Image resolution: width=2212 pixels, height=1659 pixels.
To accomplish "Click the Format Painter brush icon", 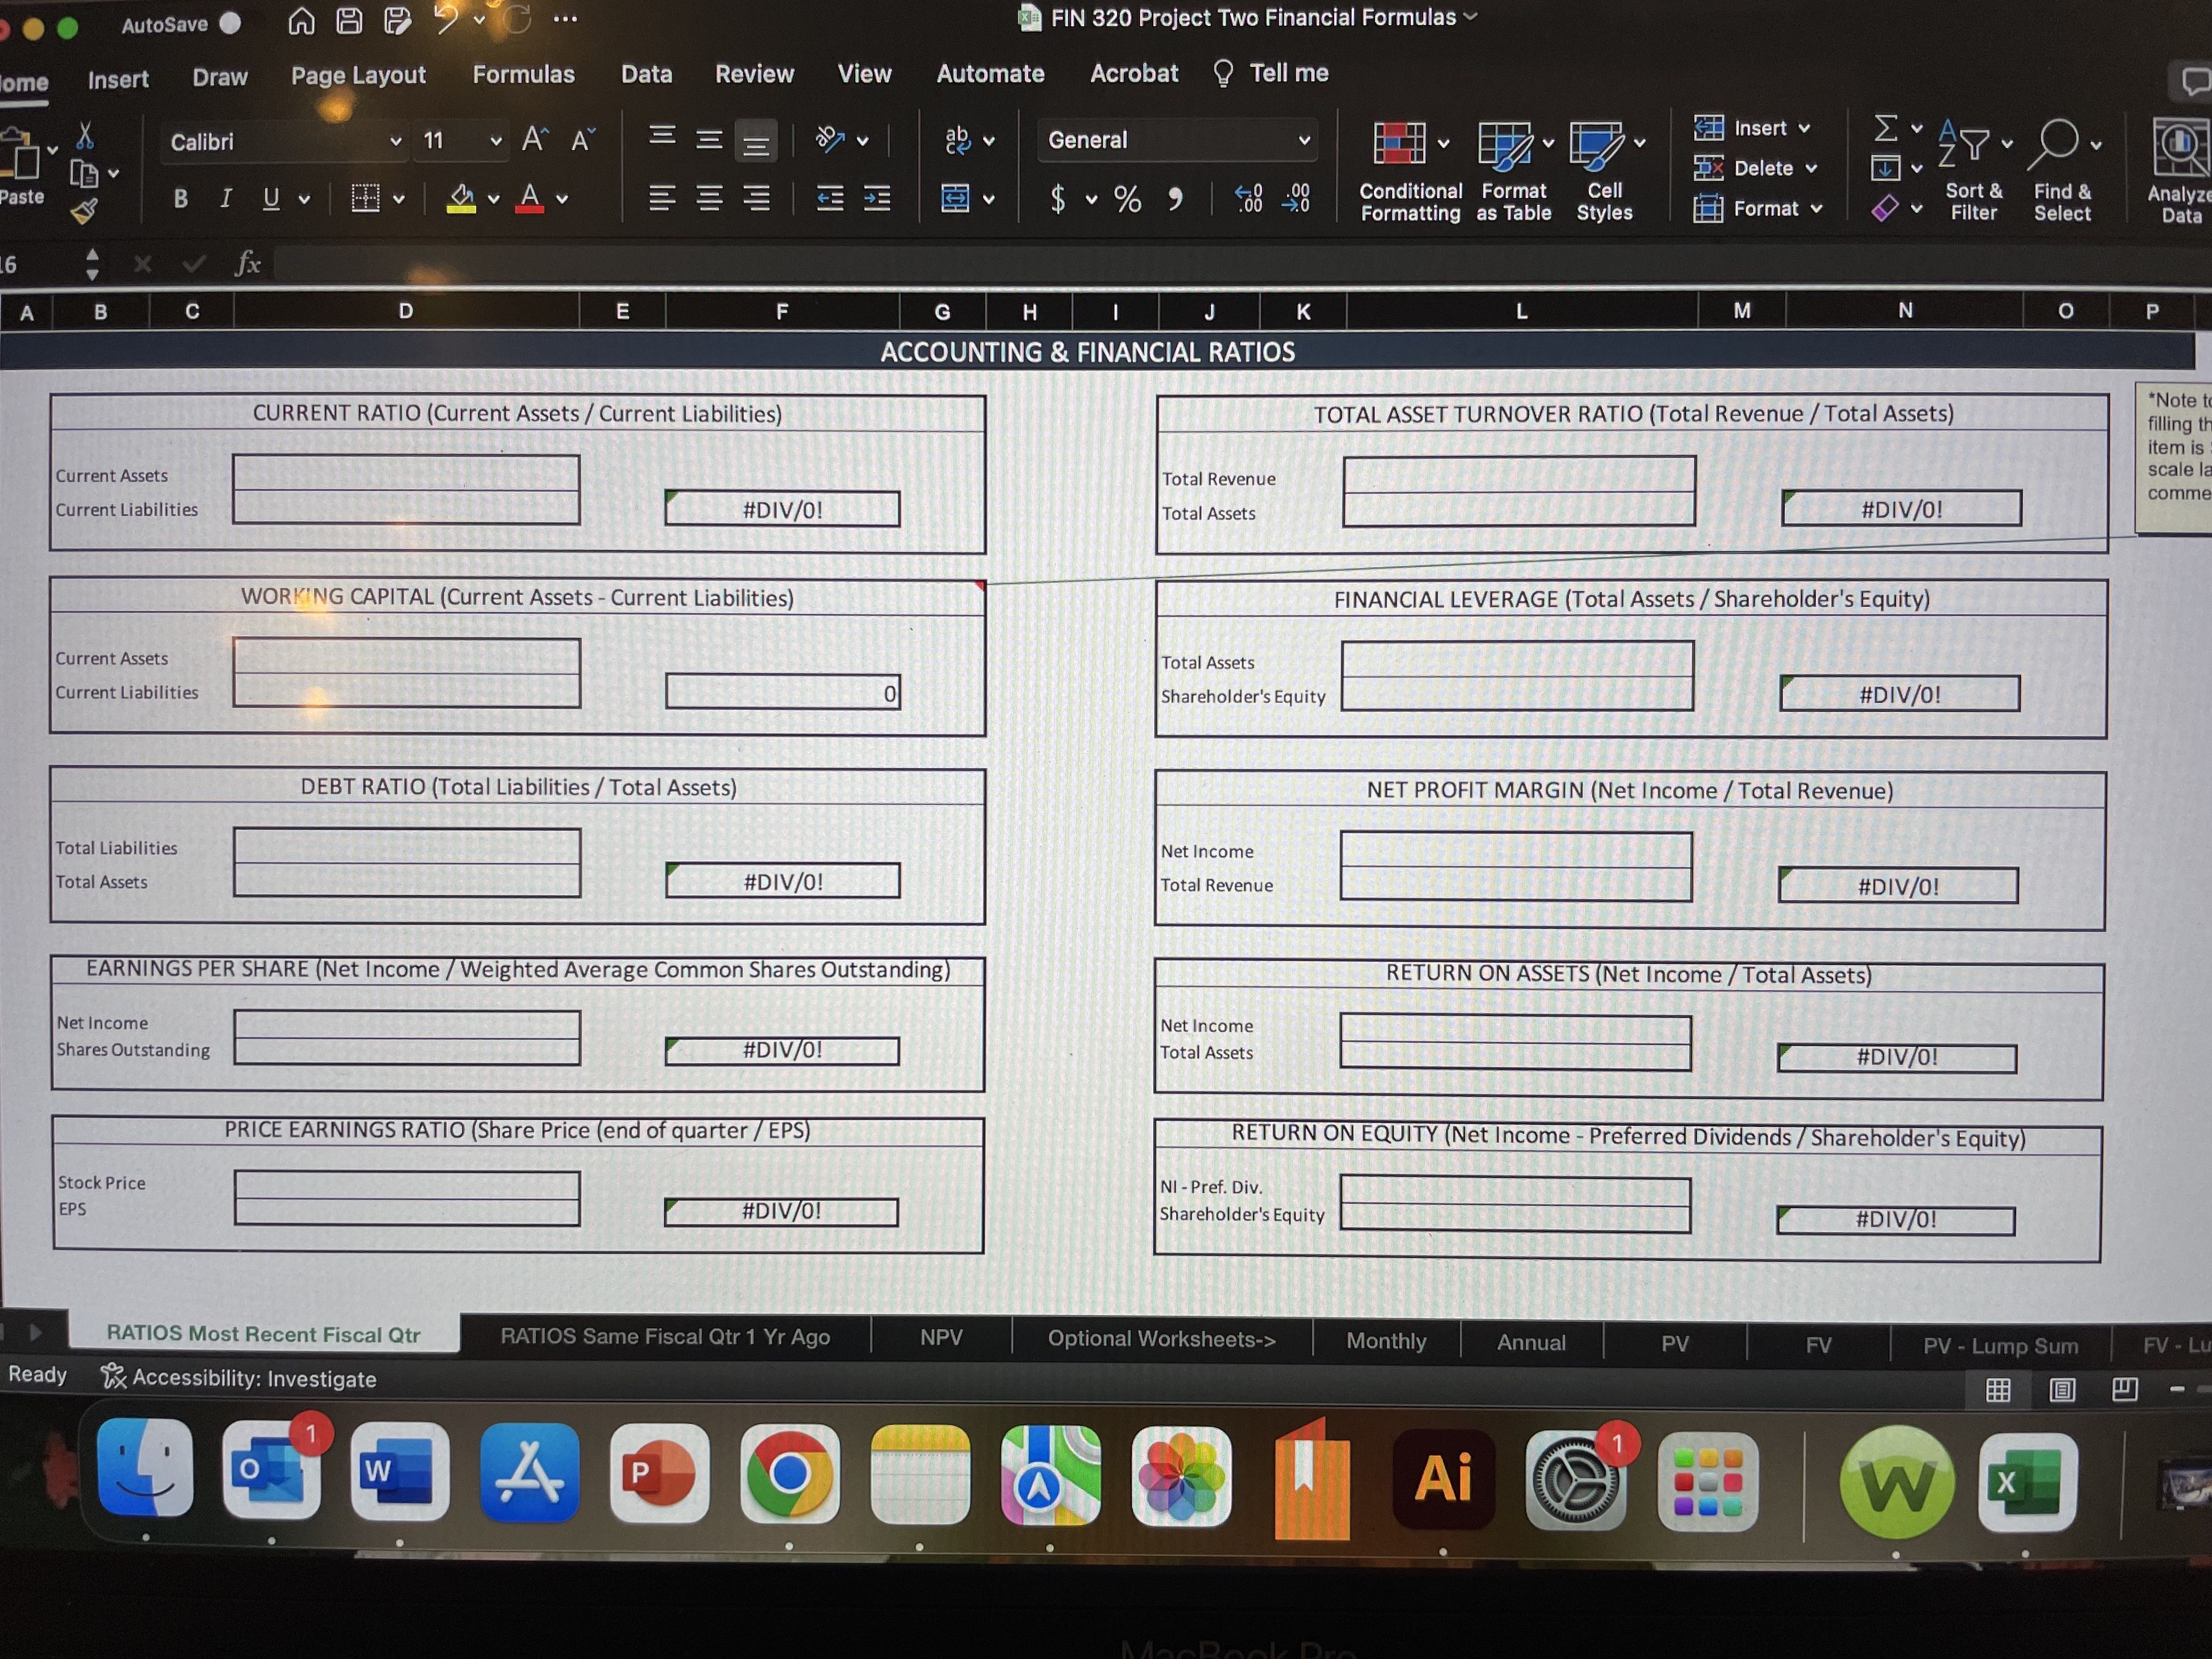I will [x=85, y=211].
